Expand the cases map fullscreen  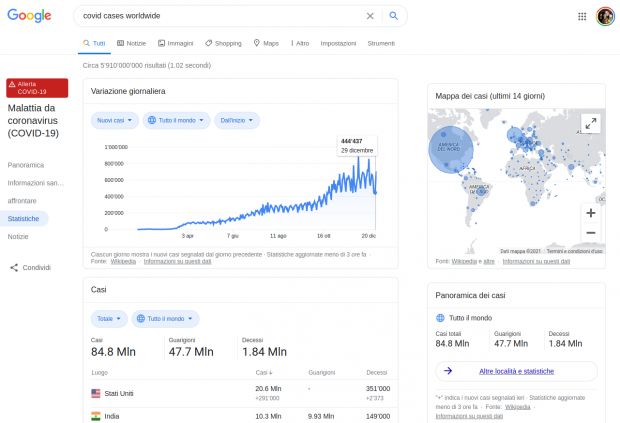pyautogui.click(x=591, y=124)
